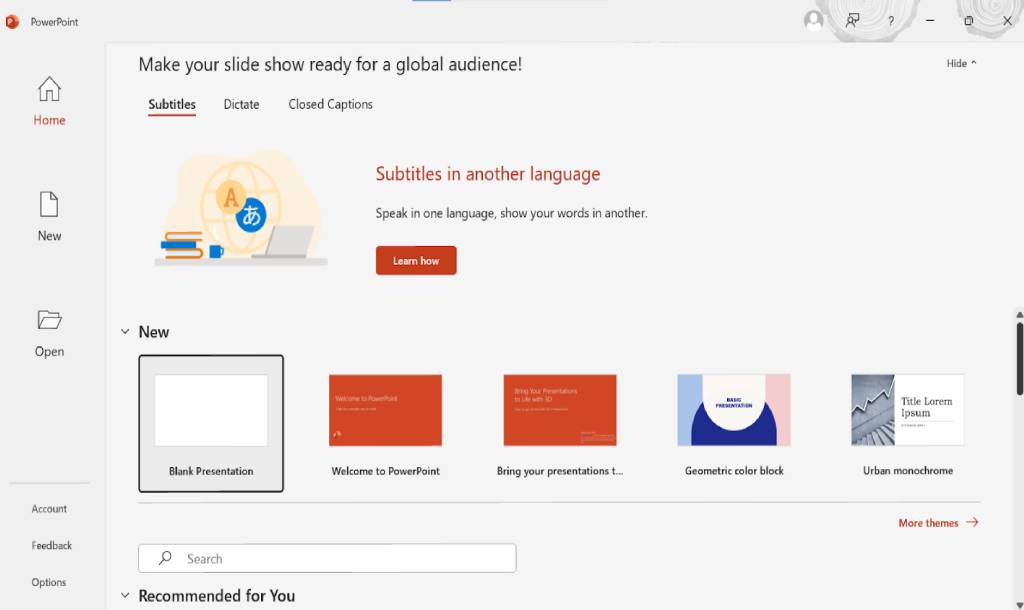
Task: Open the folder icon to browse files
Action: pyautogui.click(x=49, y=319)
